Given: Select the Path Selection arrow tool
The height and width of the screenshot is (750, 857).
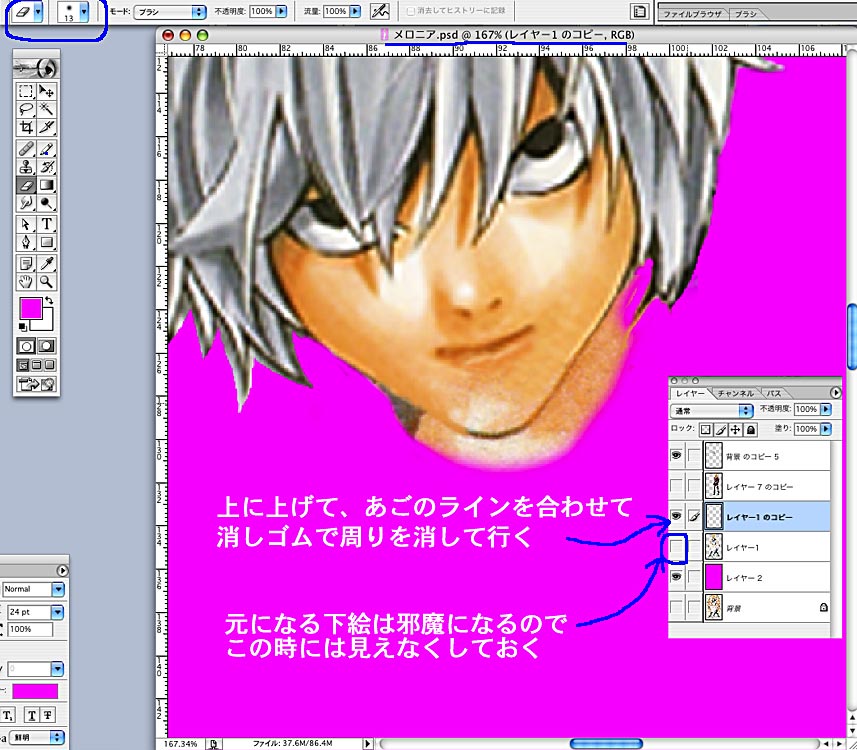Looking at the screenshot, I should click(26, 224).
